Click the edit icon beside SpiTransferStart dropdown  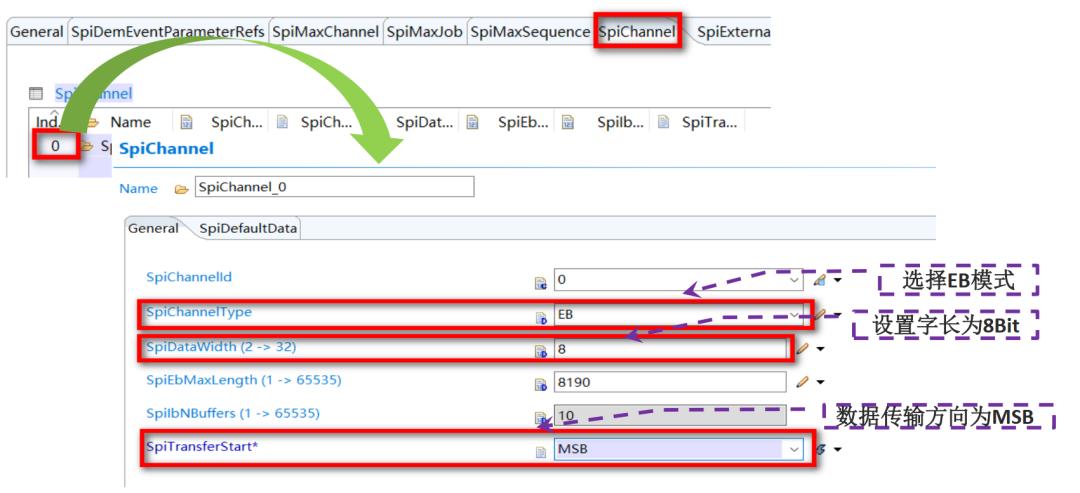820,449
